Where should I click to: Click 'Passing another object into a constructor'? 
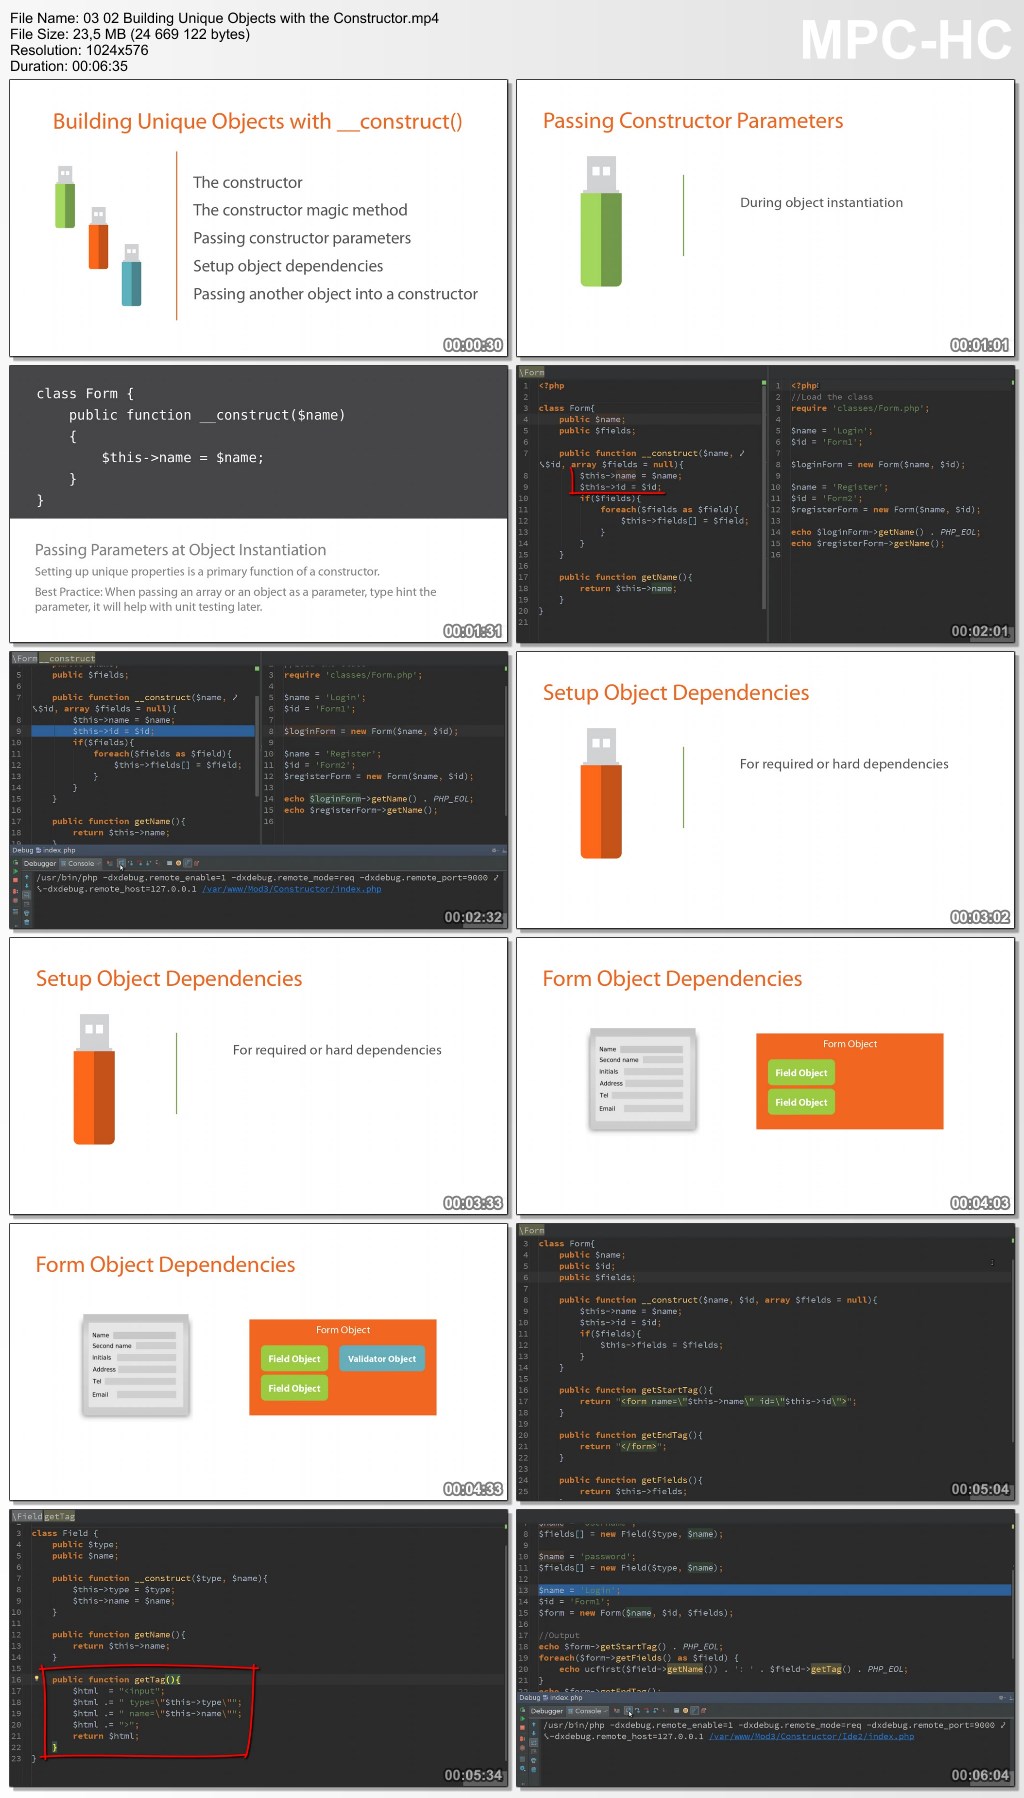(335, 294)
